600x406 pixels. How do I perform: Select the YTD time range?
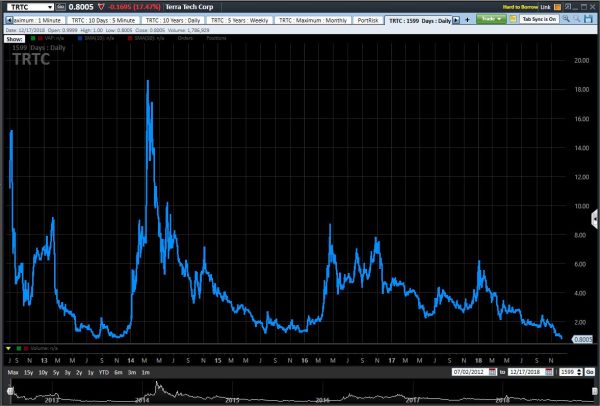(103, 371)
